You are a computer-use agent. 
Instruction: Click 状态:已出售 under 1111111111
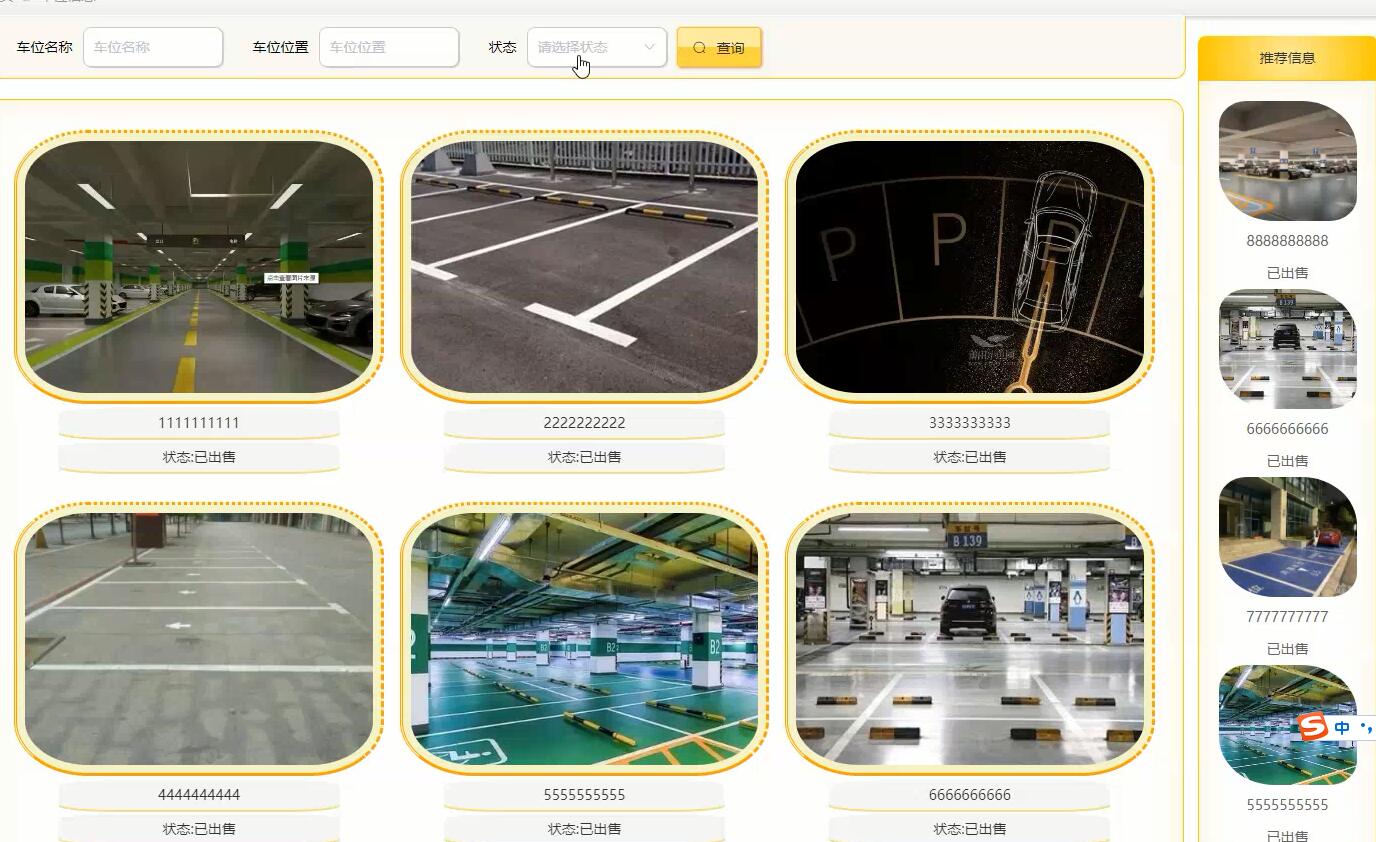coord(199,457)
